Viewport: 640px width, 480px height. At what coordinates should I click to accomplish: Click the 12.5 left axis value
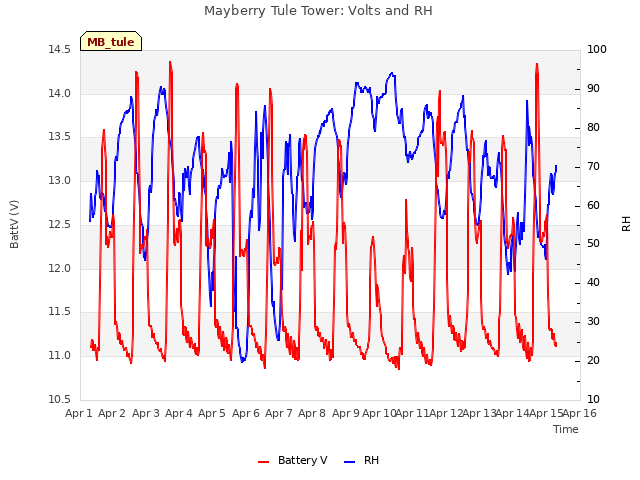(x=60, y=224)
